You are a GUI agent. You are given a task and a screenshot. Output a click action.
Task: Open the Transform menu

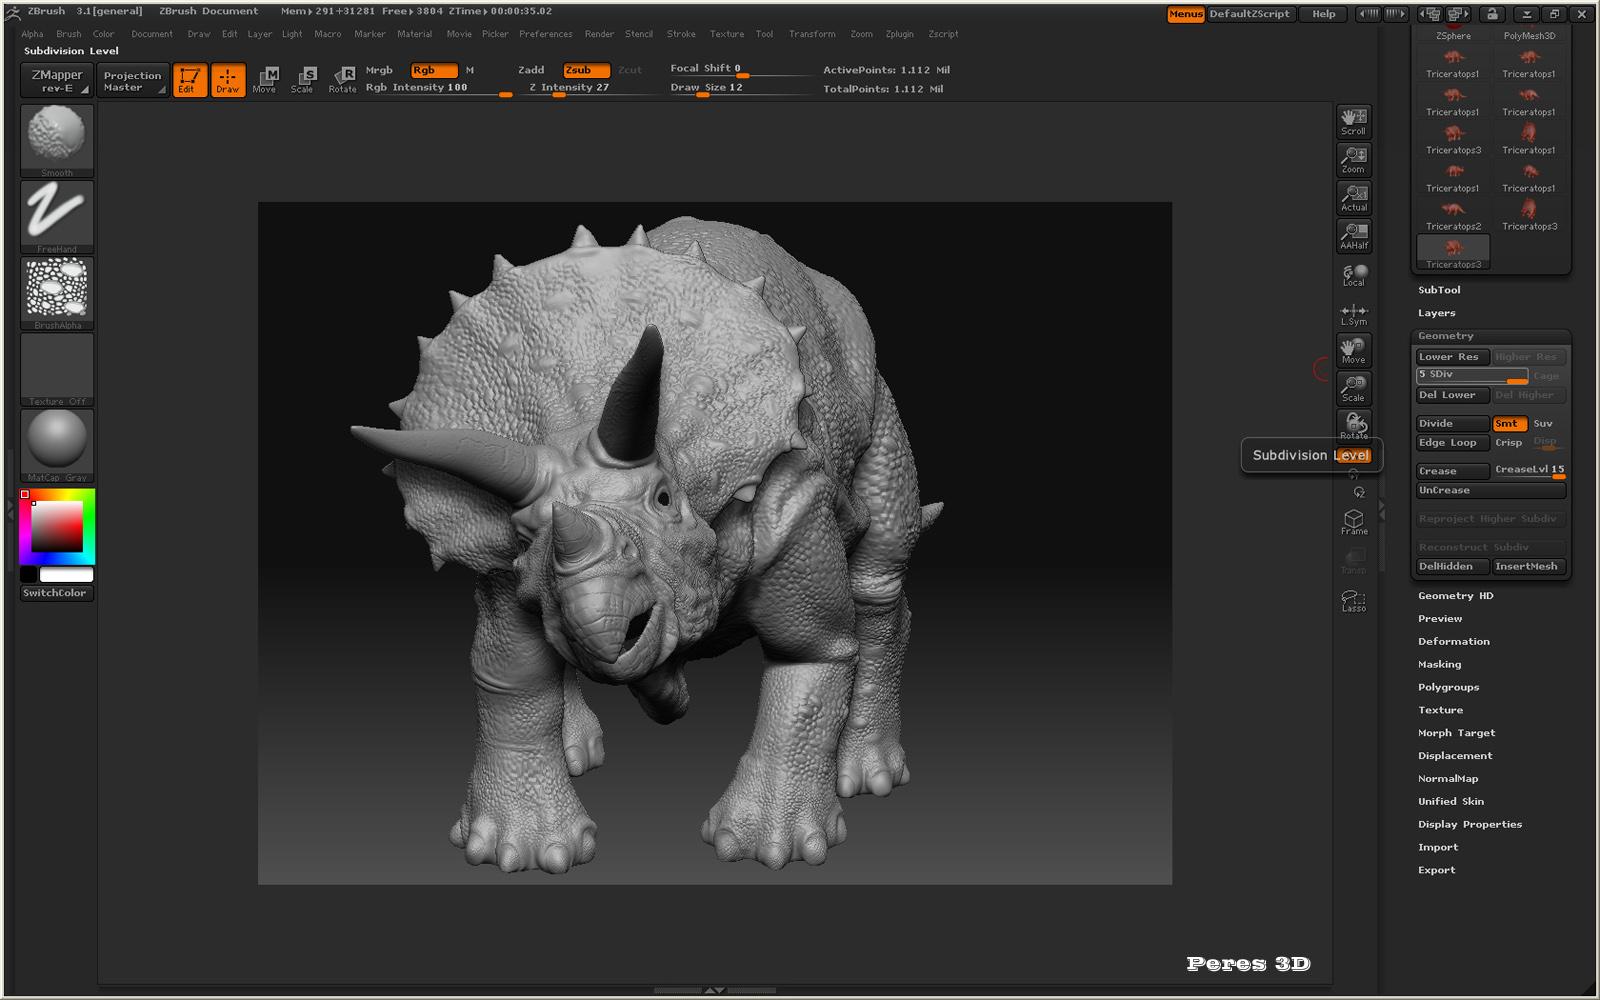click(x=812, y=34)
